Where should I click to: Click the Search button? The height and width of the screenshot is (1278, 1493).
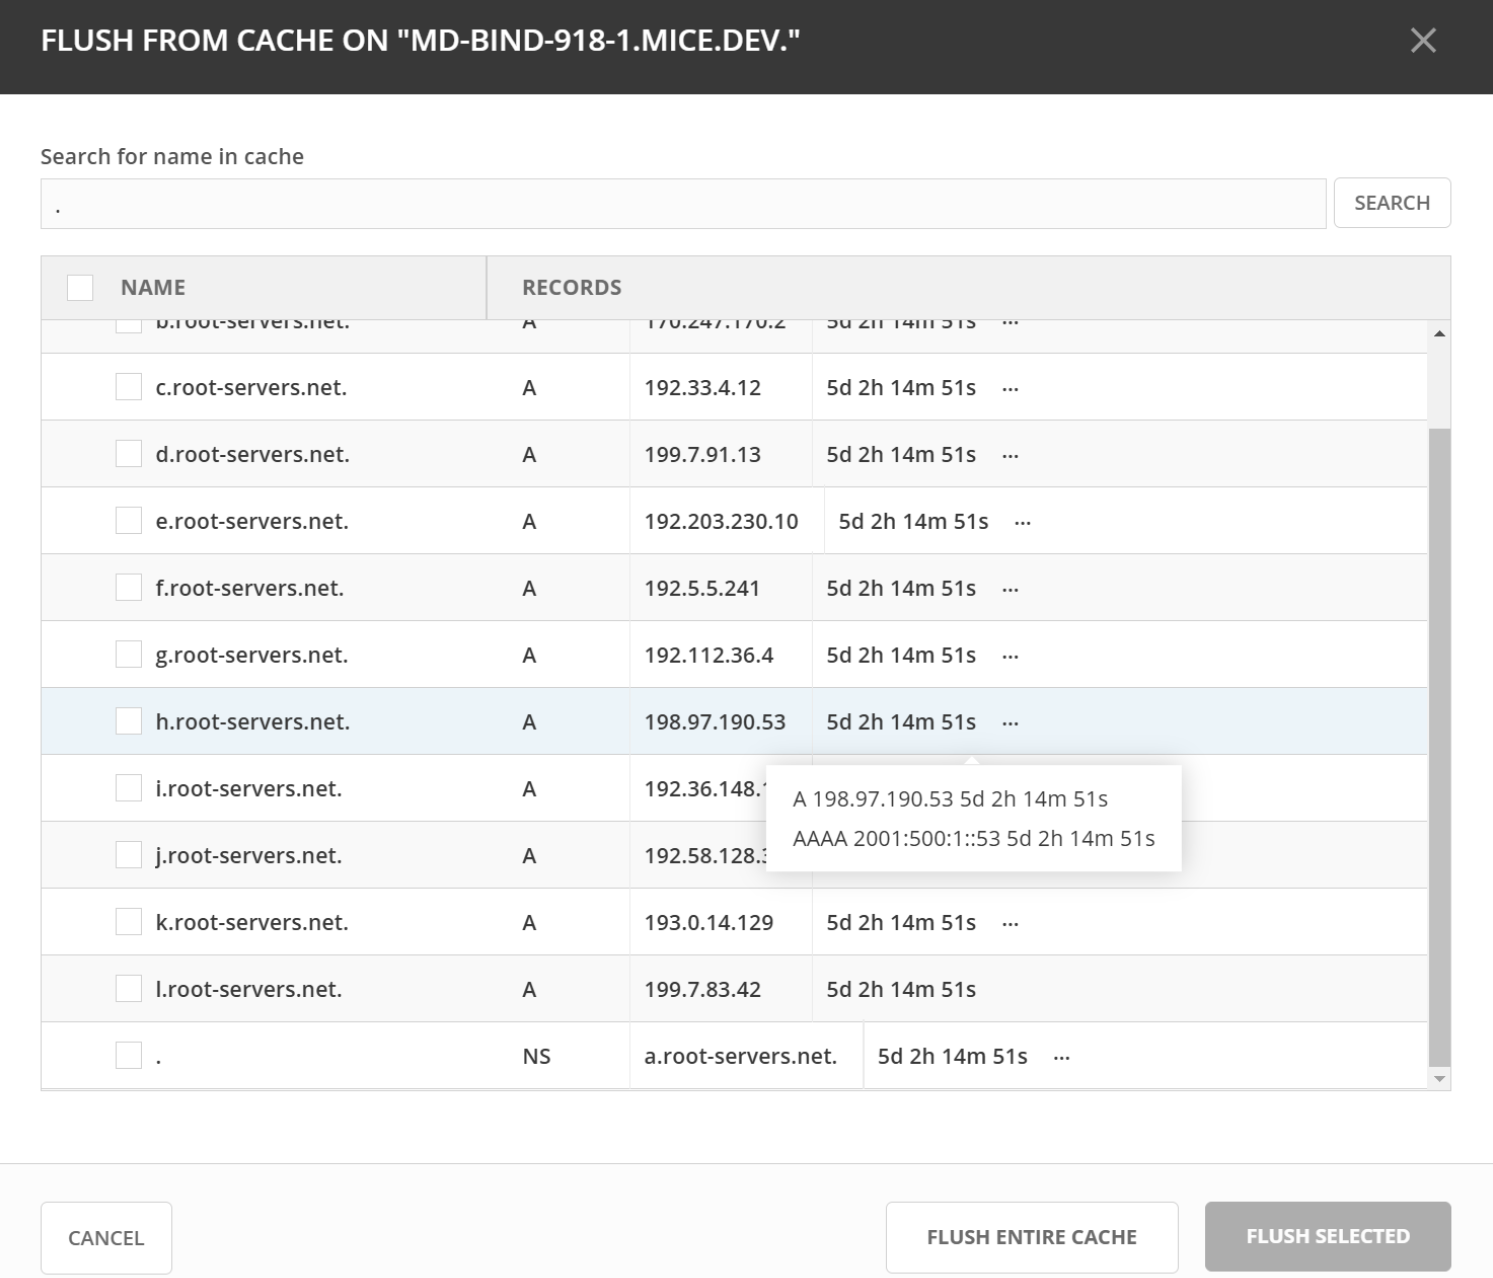point(1391,203)
